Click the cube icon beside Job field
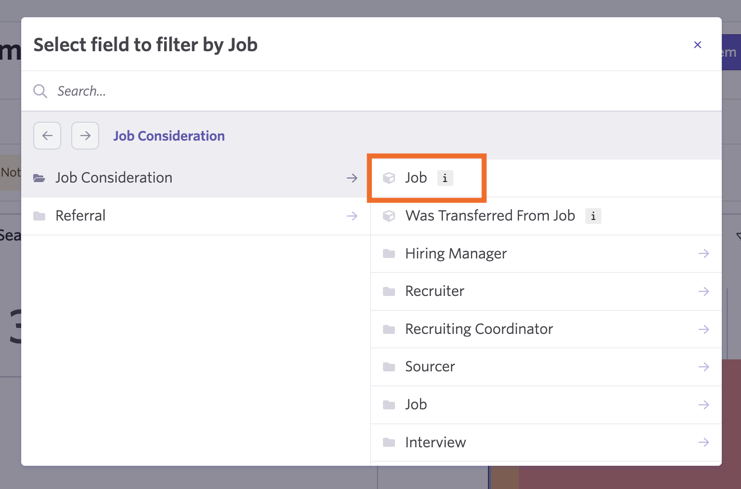 [x=389, y=178]
